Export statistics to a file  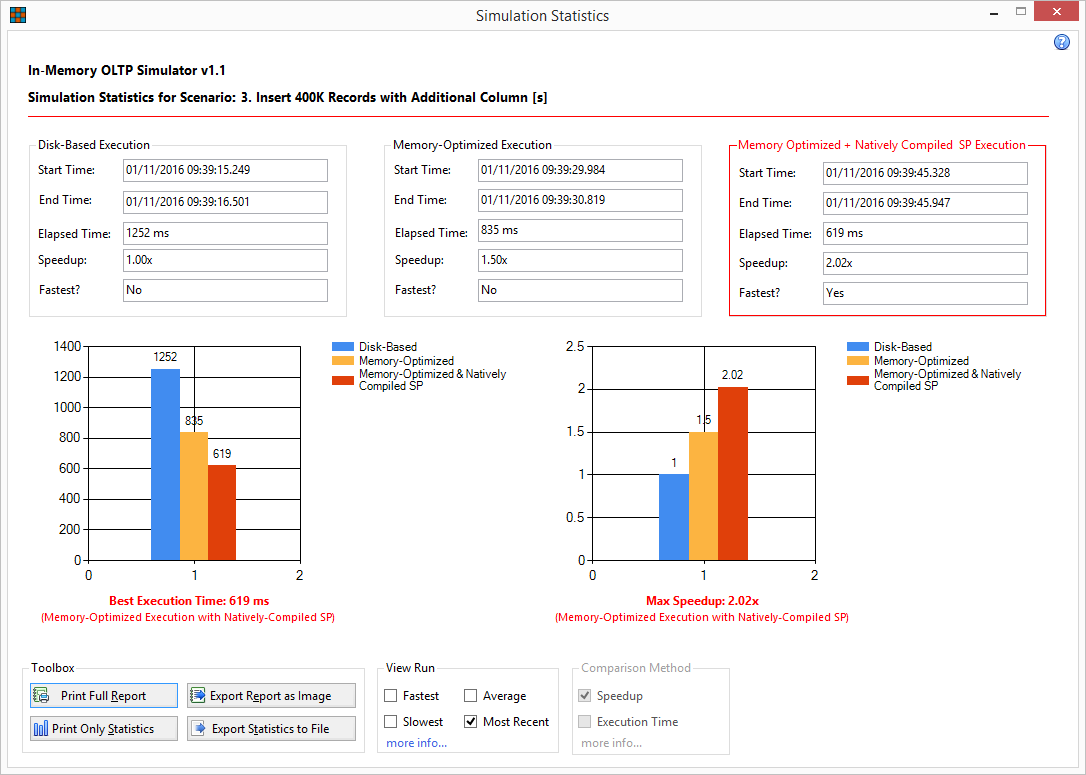pyautogui.click(x=272, y=729)
